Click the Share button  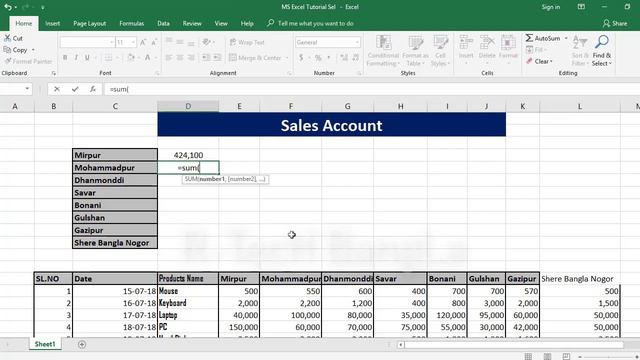615,24
